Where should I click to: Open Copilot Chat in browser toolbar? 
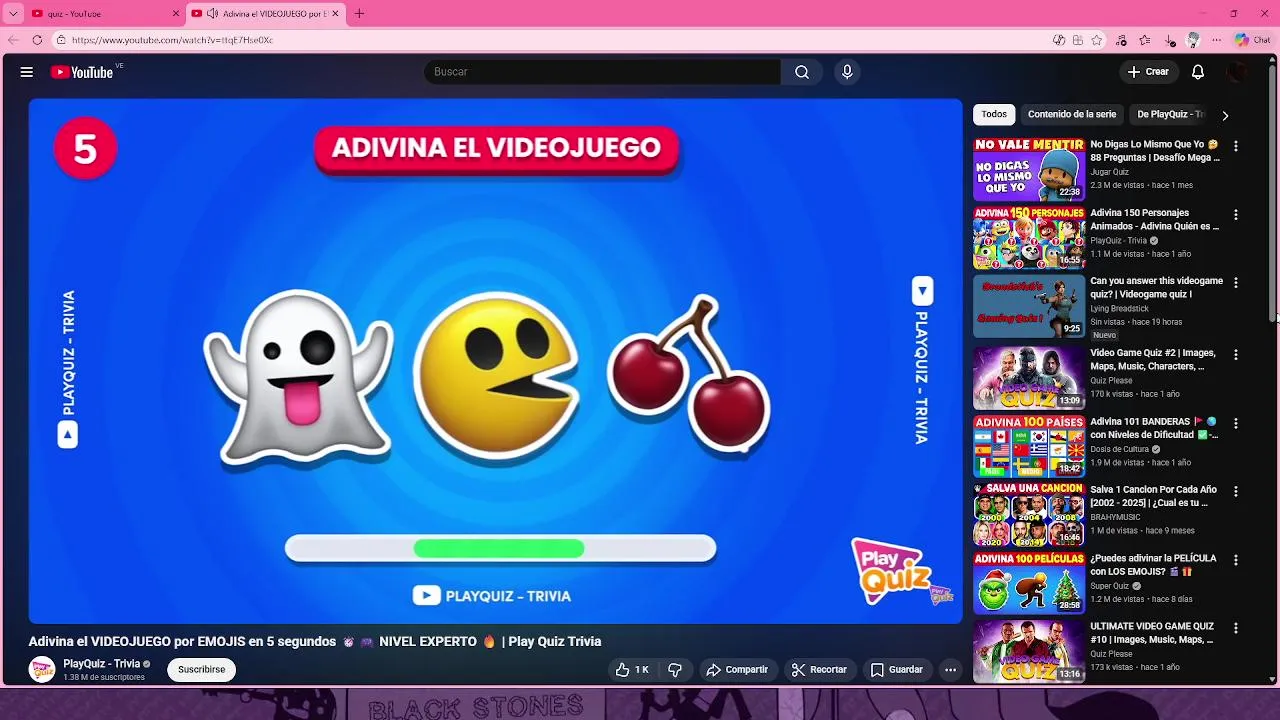[1253, 40]
